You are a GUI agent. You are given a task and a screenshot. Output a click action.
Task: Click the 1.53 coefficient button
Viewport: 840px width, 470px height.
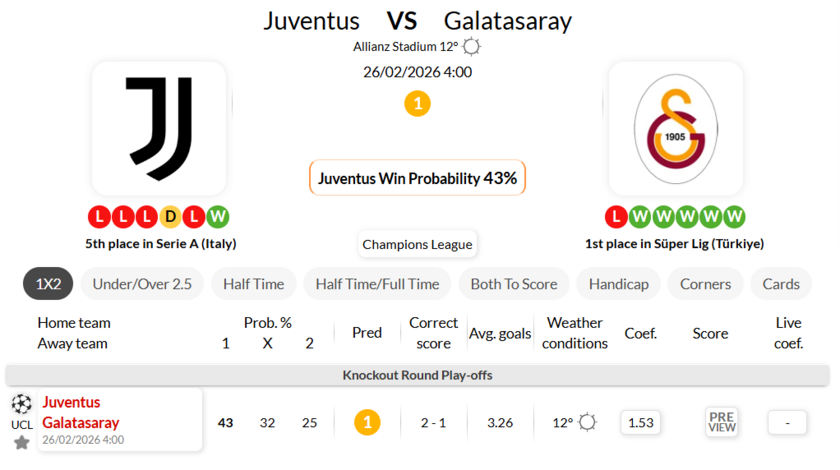pyautogui.click(x=640, y=422)
